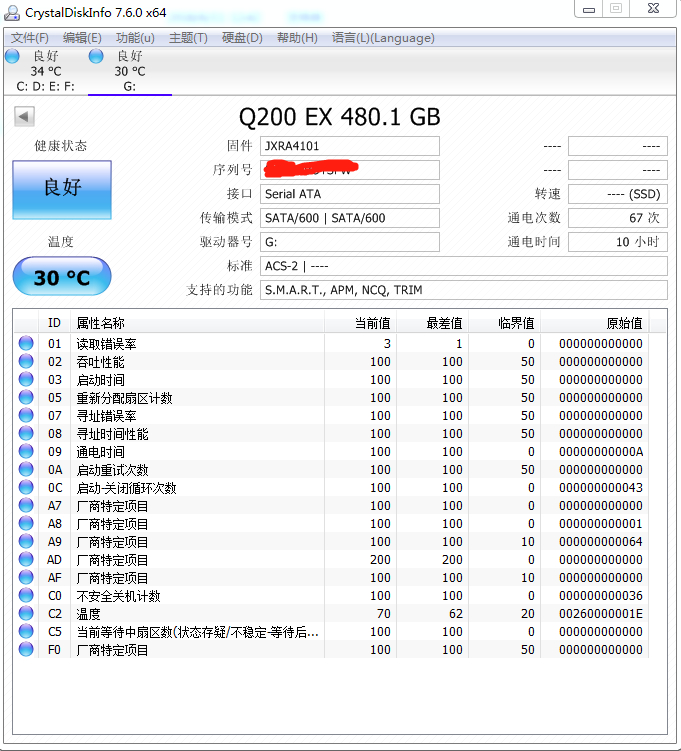Select raw value 000000000036
The height and width of the screenshot is (751, 681).
click(601, 596)
